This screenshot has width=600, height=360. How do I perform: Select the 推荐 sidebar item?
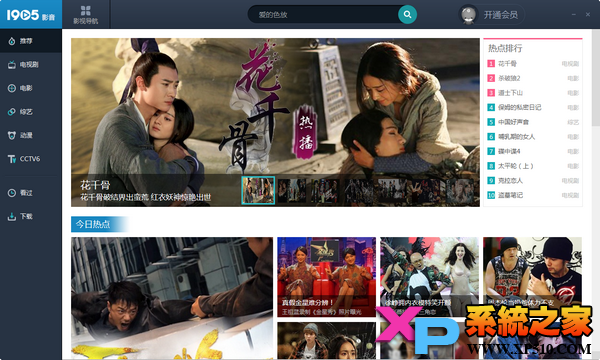tap(31, 41)
